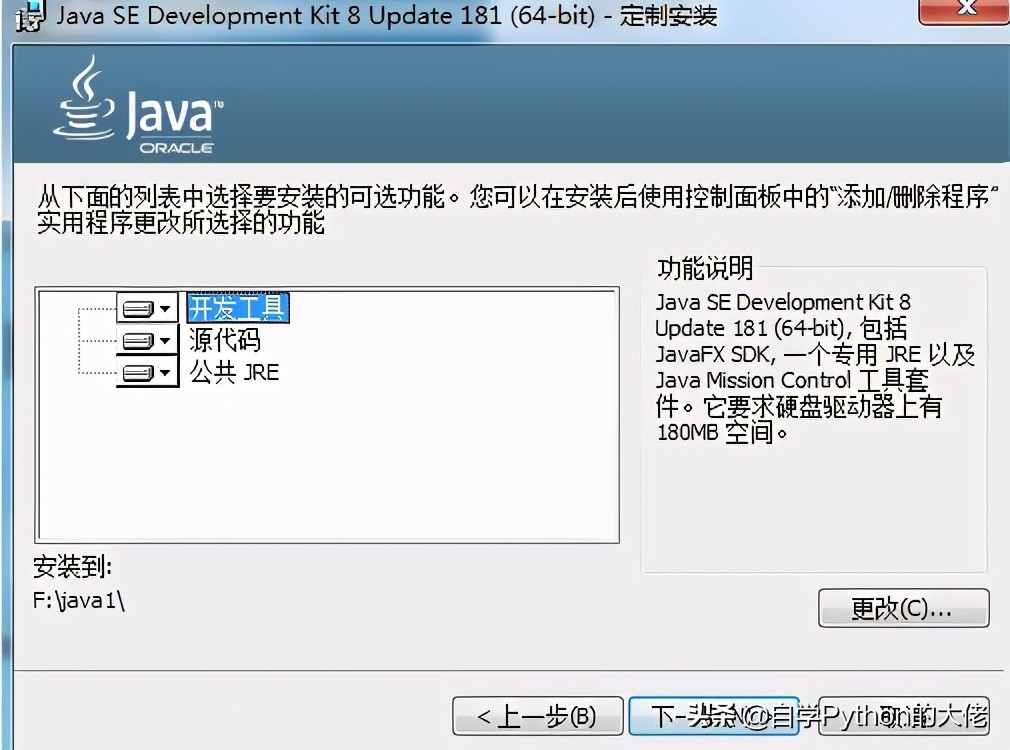The height and width of the screenshot is (750, 1010).
Task: Open the drive icon dropdown for 开发工具
Action: [147, 309]
